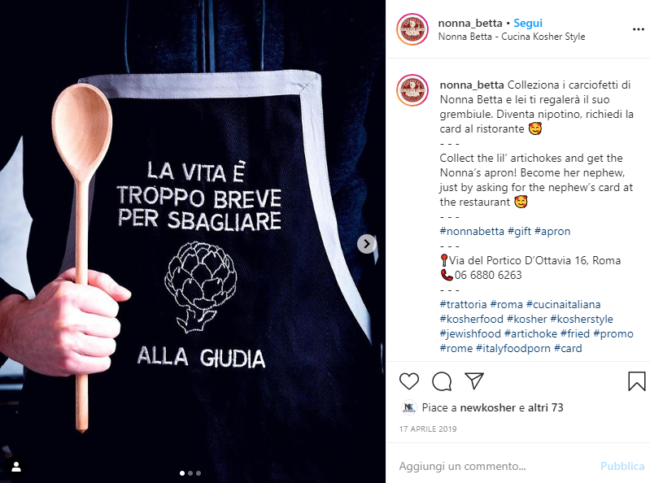Click the comment input field
This screenshot has width=650, height=483.
[x=495, y=466]
